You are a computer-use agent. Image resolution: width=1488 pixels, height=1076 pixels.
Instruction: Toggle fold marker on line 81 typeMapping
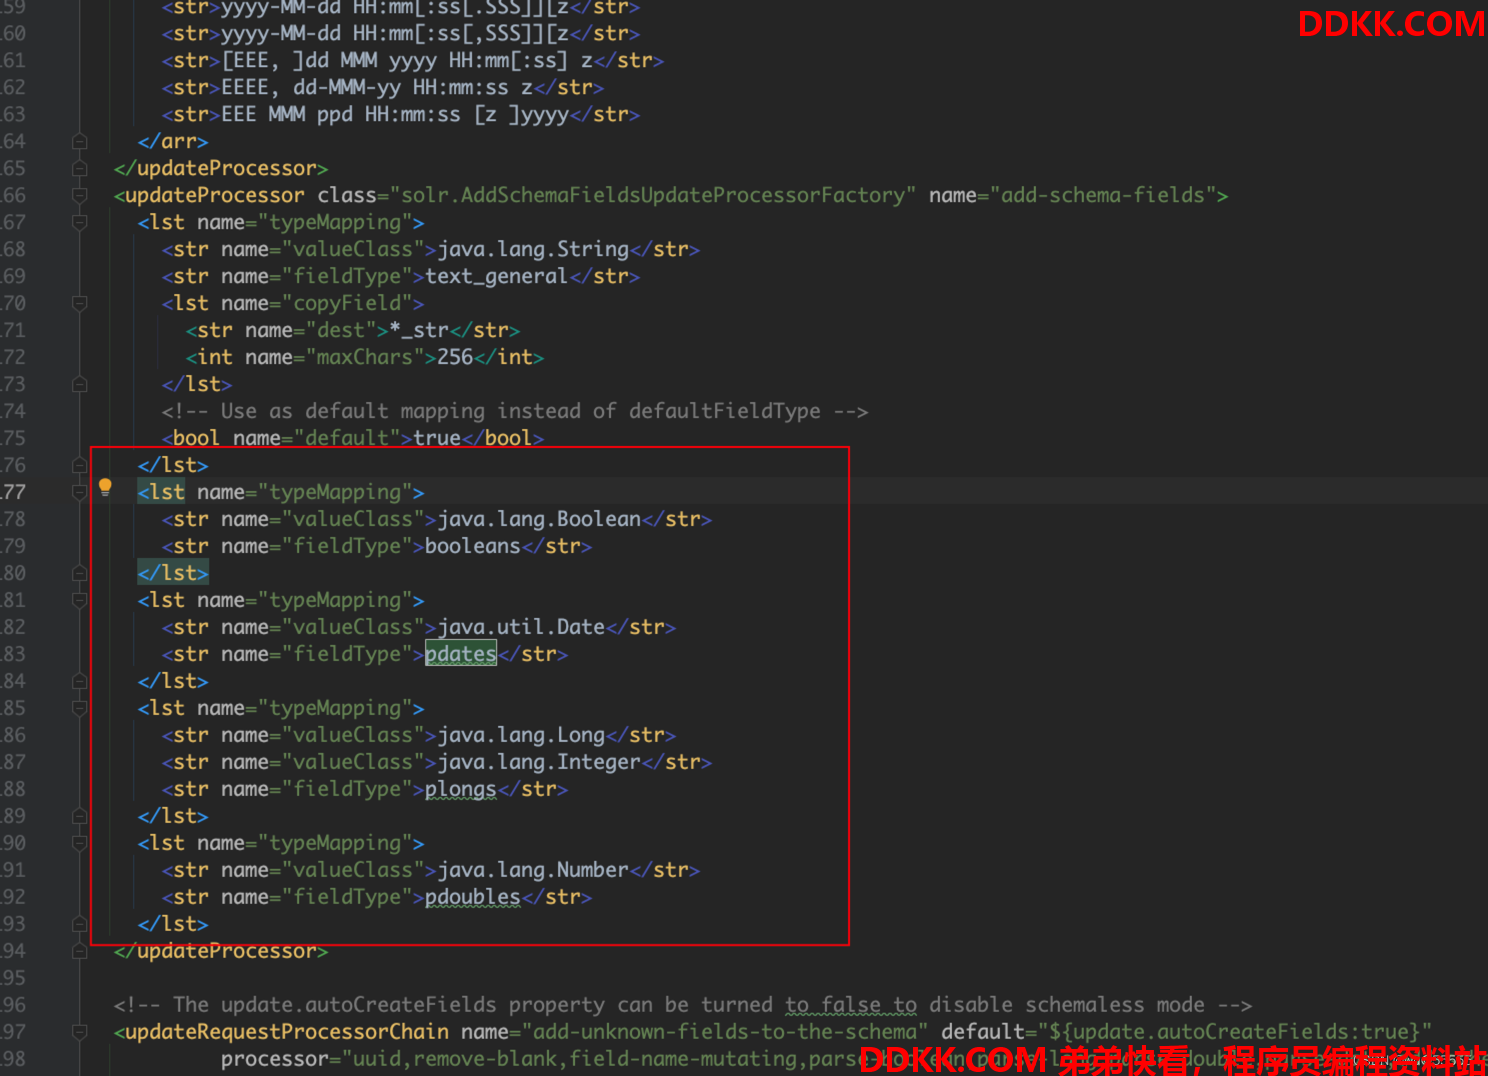click(x=80, y=600)
